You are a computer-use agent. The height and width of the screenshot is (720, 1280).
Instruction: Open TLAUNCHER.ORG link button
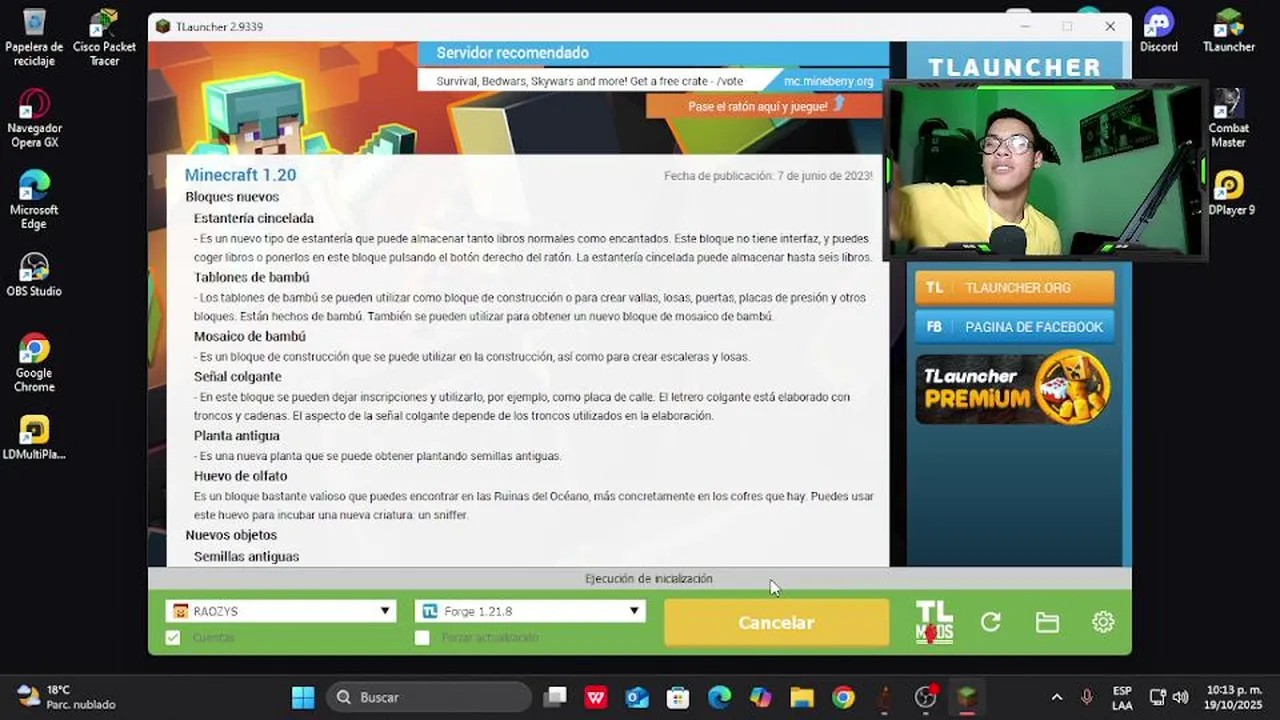tap(1014, 288)
